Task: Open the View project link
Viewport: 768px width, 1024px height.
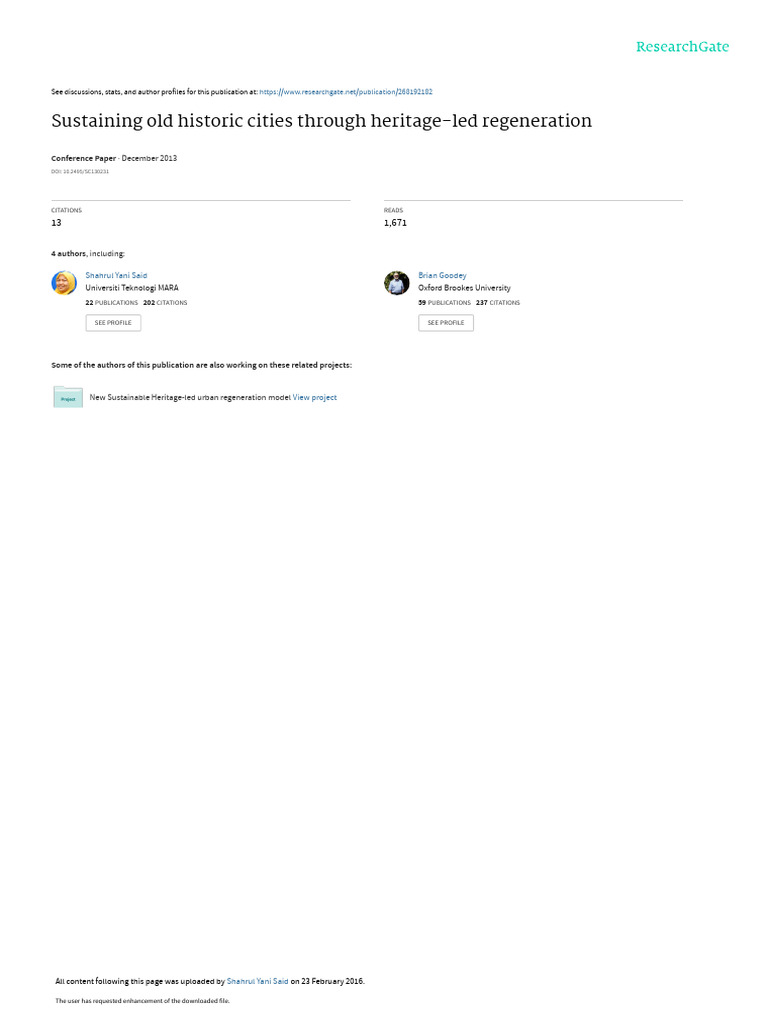Action: (x=315, y=397)
